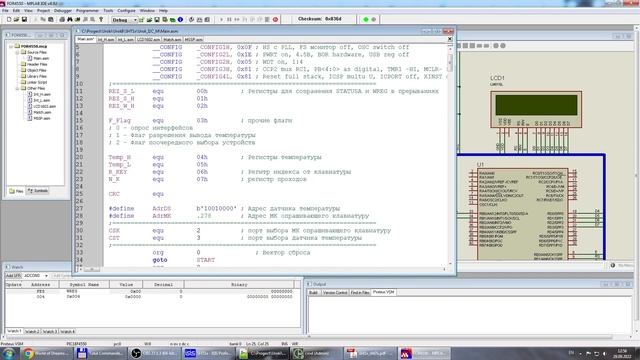This screenshot has width=640, height=360.
Task: Open the Project menu
Action: pos(43,11)
